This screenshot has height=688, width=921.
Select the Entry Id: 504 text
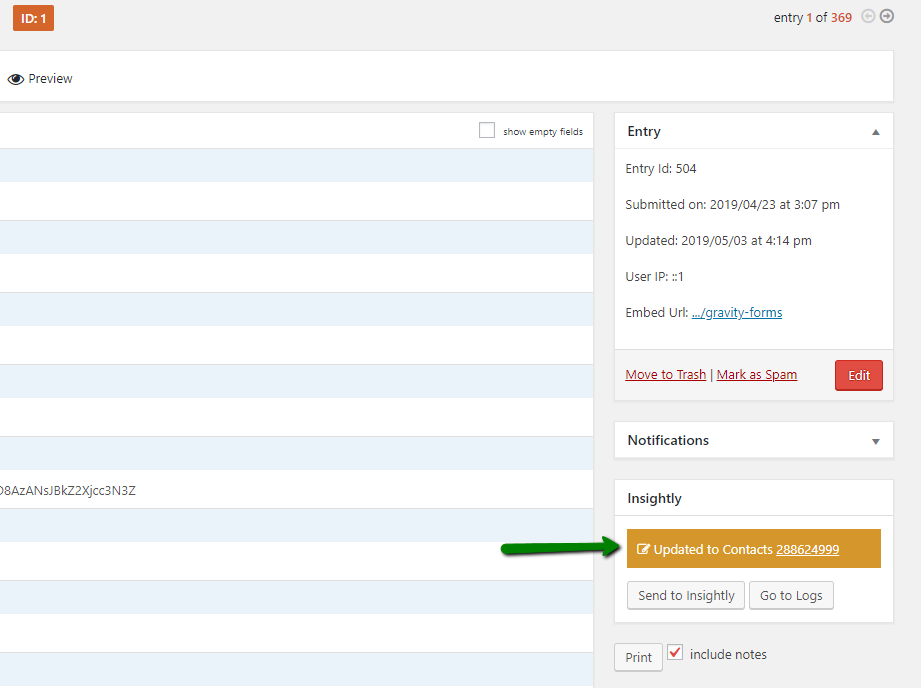pos(661,169)
